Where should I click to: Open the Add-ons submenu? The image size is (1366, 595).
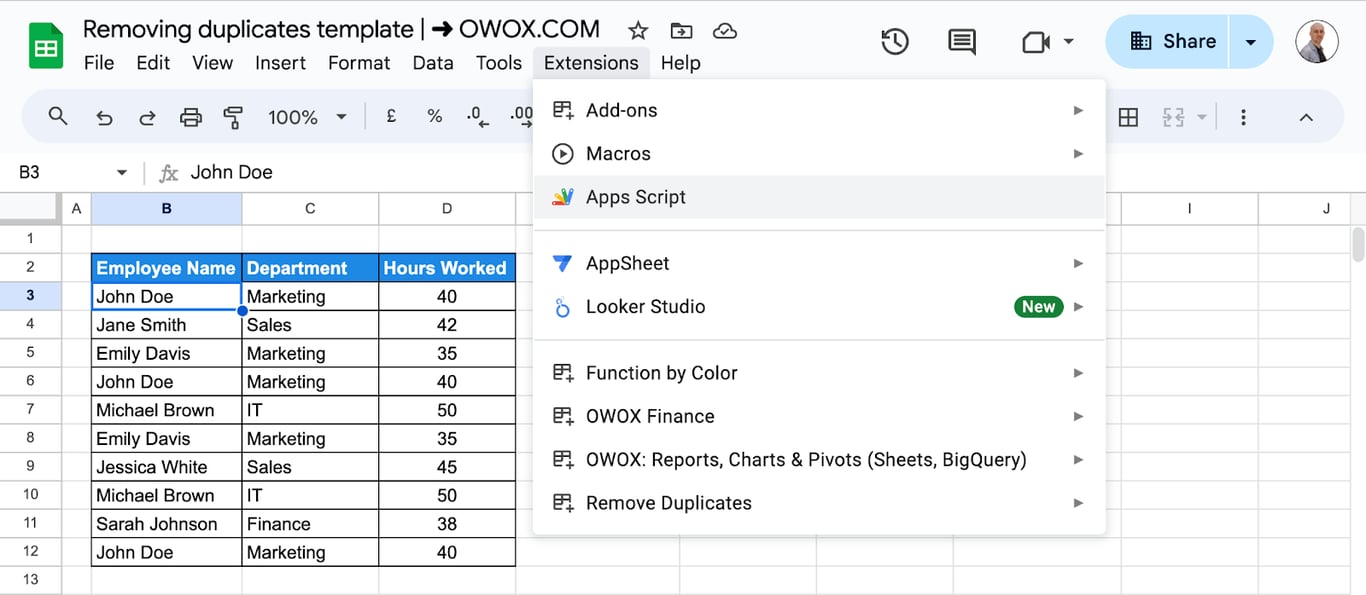pyautogui.click(x=819, y=110)
